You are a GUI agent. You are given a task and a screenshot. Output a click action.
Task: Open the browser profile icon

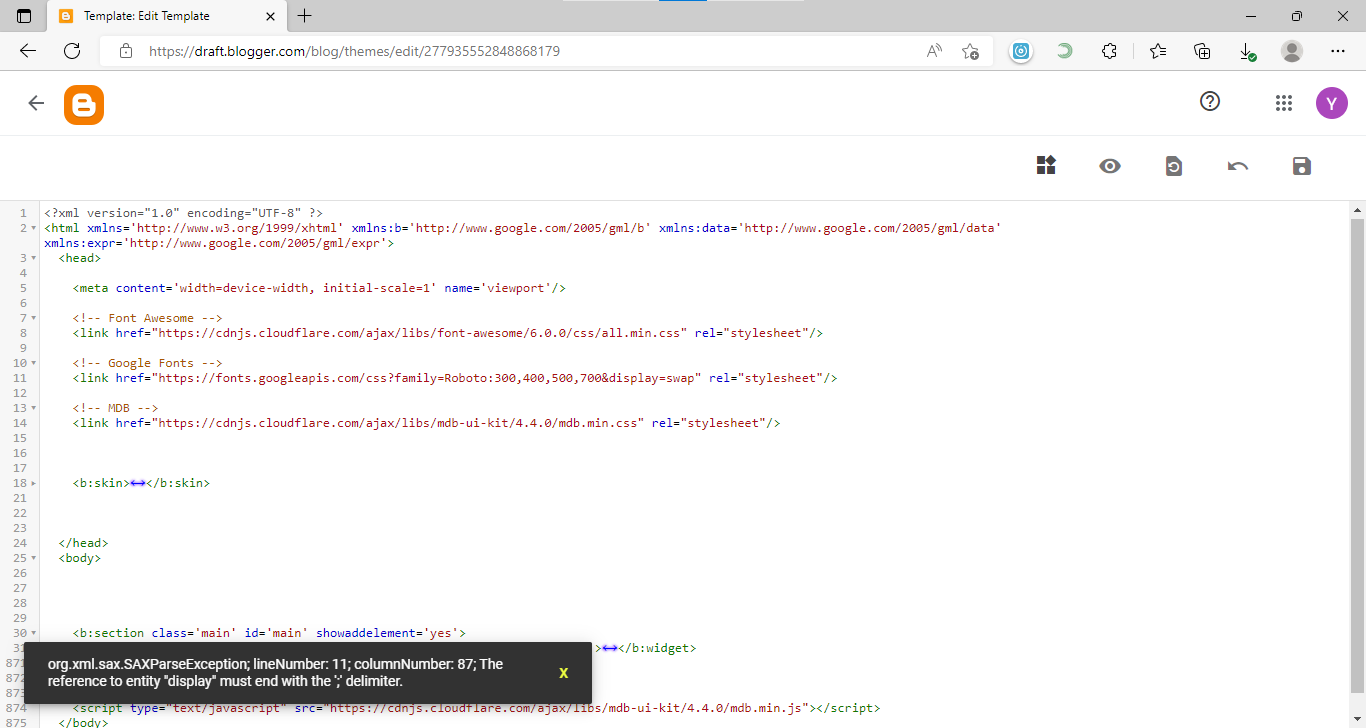tap(1292, 51)
